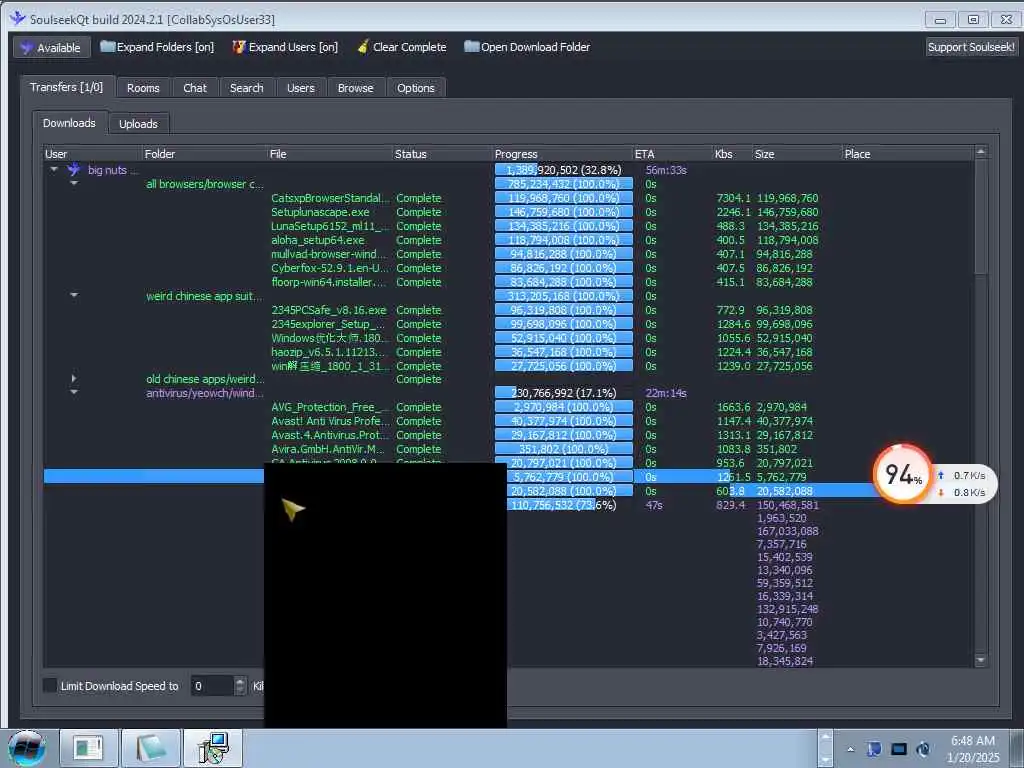This screenshot has width=1024, height=768.
Task: Expand old chinese apps folder
Action: pos(74,379)
